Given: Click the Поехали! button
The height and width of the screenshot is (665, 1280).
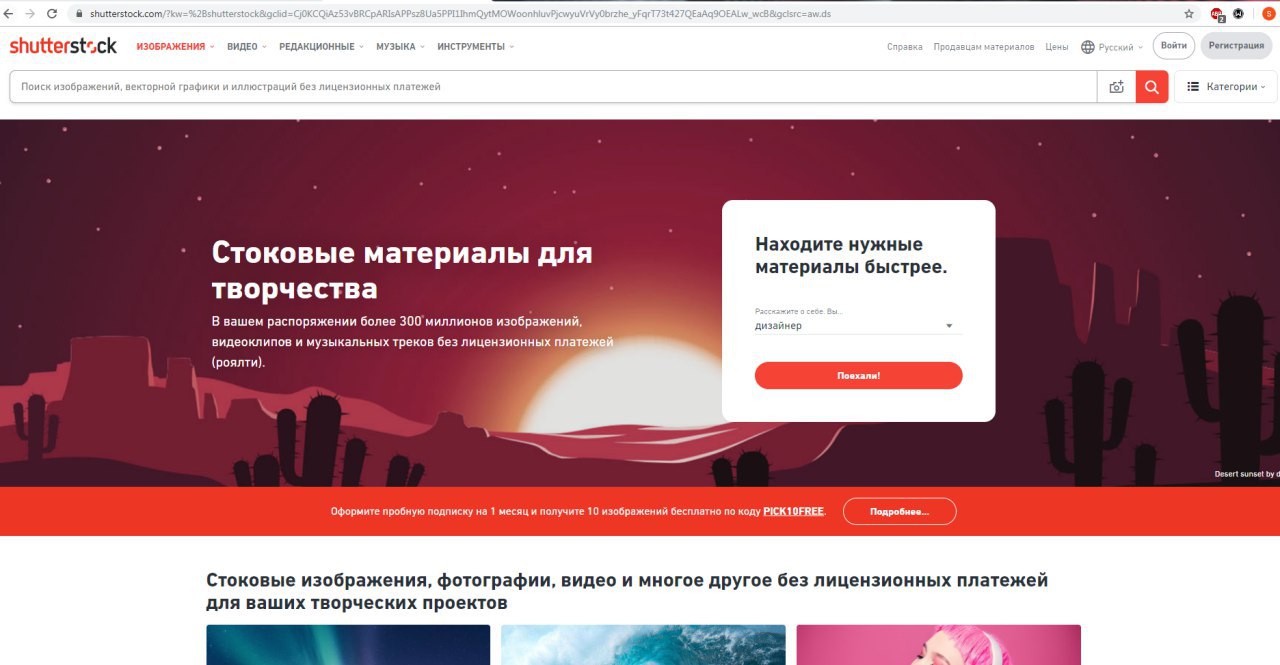Looking at the screenshot, I should pos(858,375).
